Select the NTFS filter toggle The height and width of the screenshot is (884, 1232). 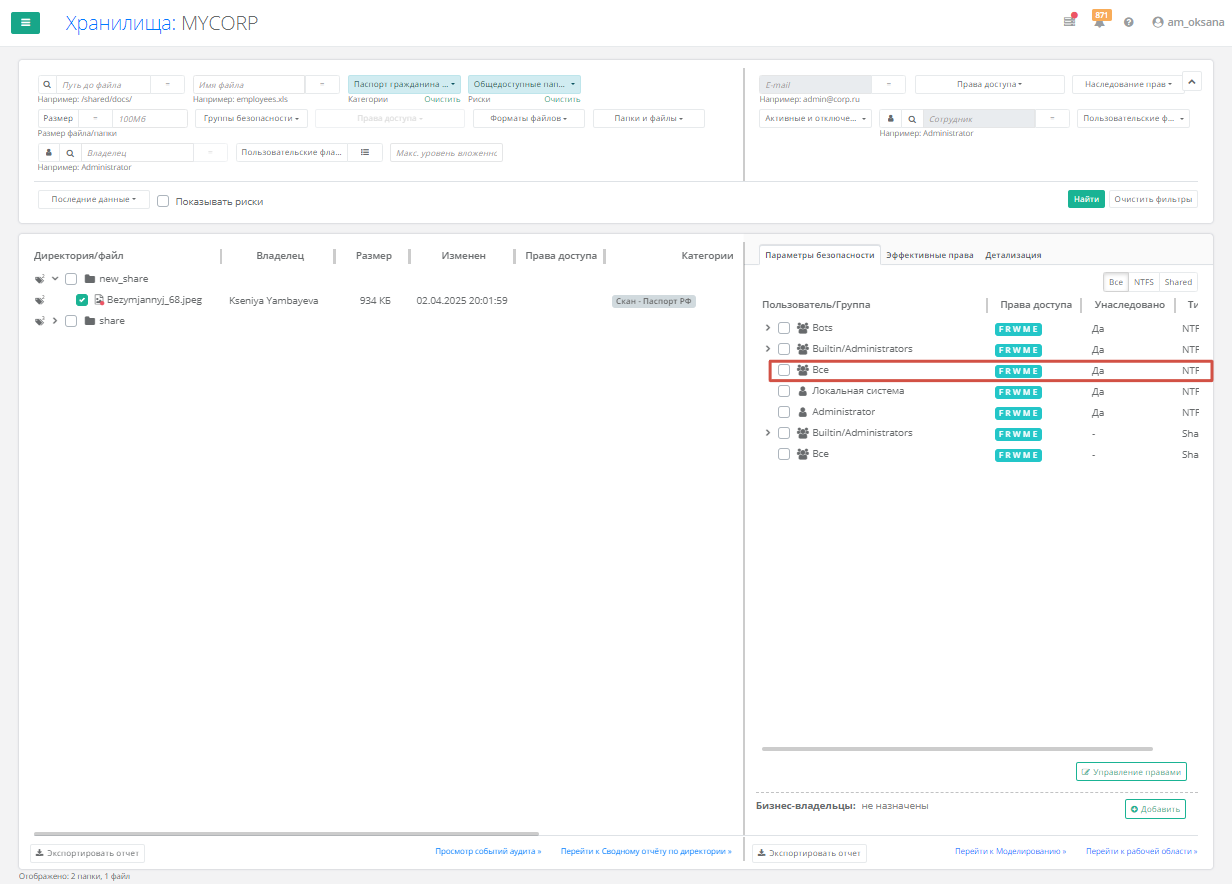pos(1143,282)
